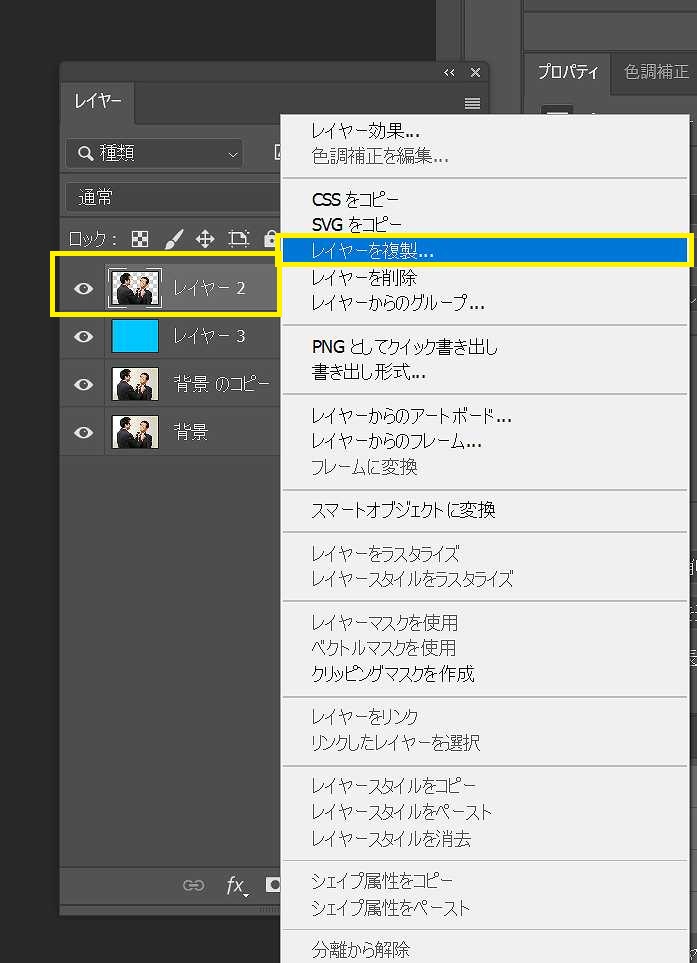Click the artboard auto-nesting lock icon
This screenshot has width=697, height=963.
click(238, 239)
